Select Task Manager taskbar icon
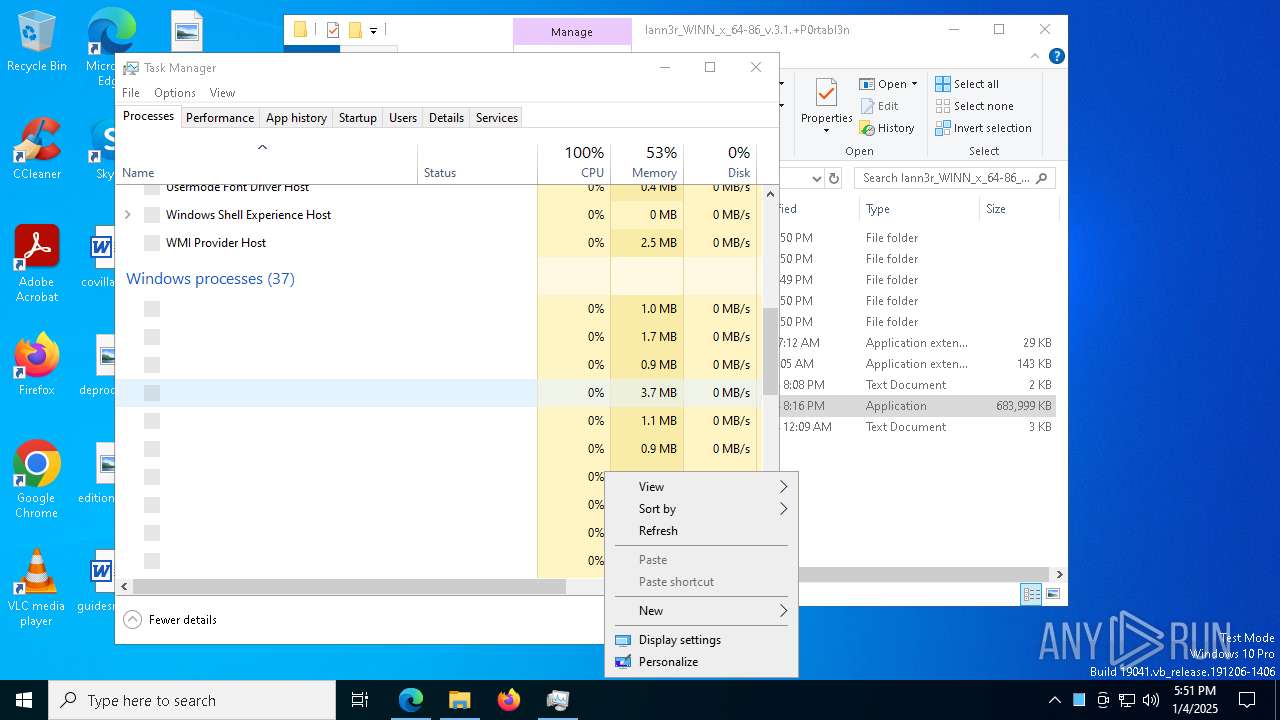 click(557, 700)
